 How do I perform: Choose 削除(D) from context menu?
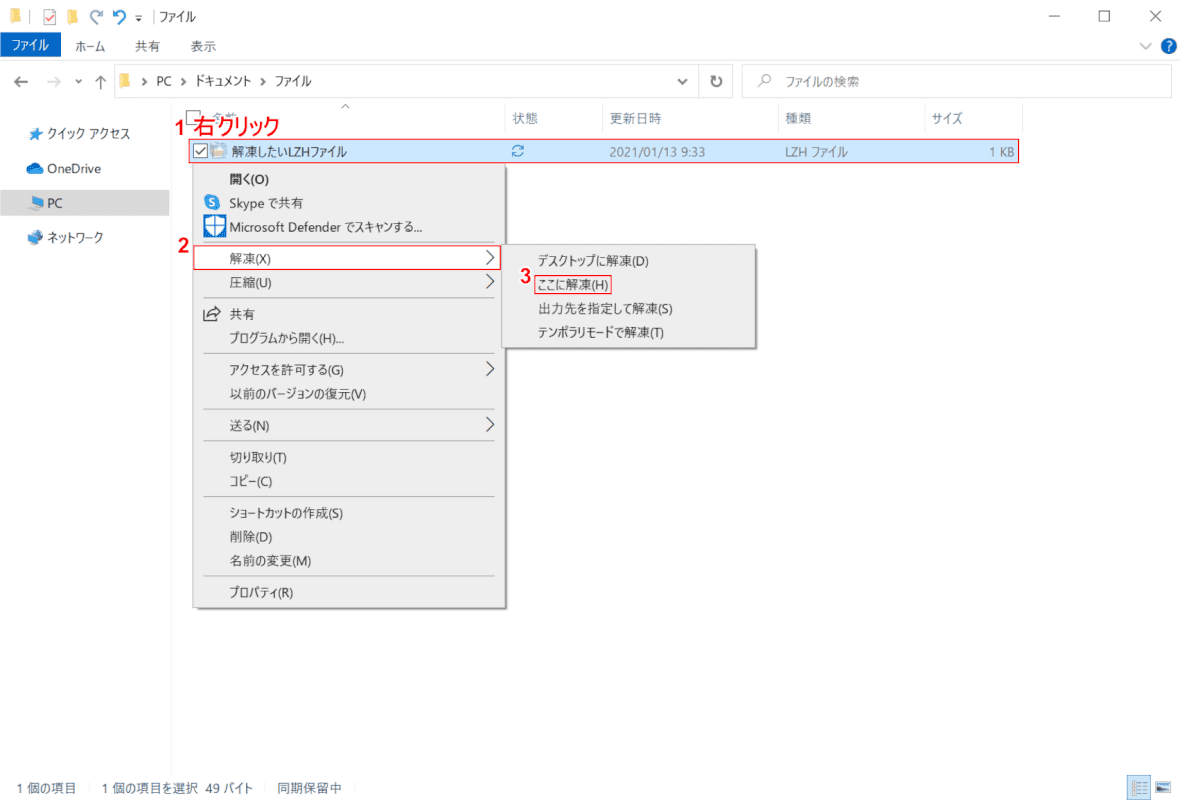coord(349,537)
